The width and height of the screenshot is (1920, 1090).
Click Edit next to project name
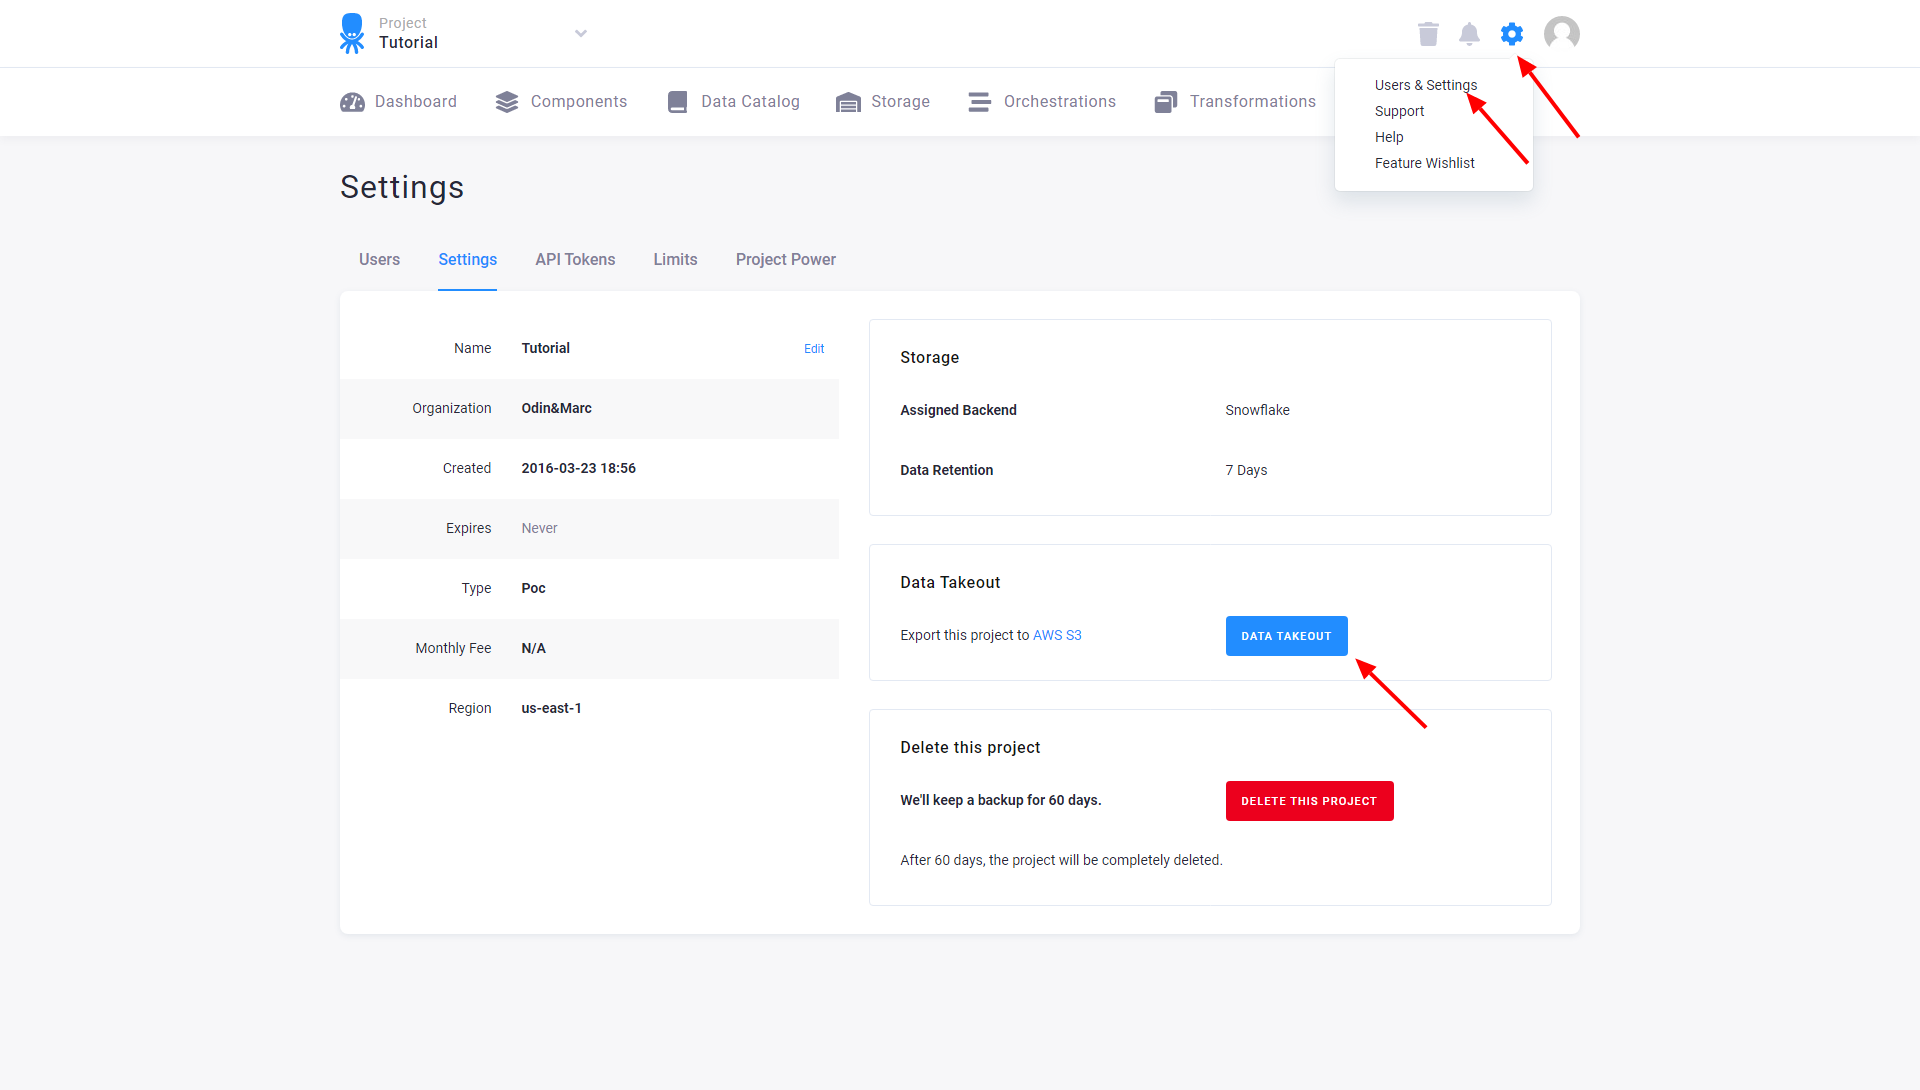(814, 349)
